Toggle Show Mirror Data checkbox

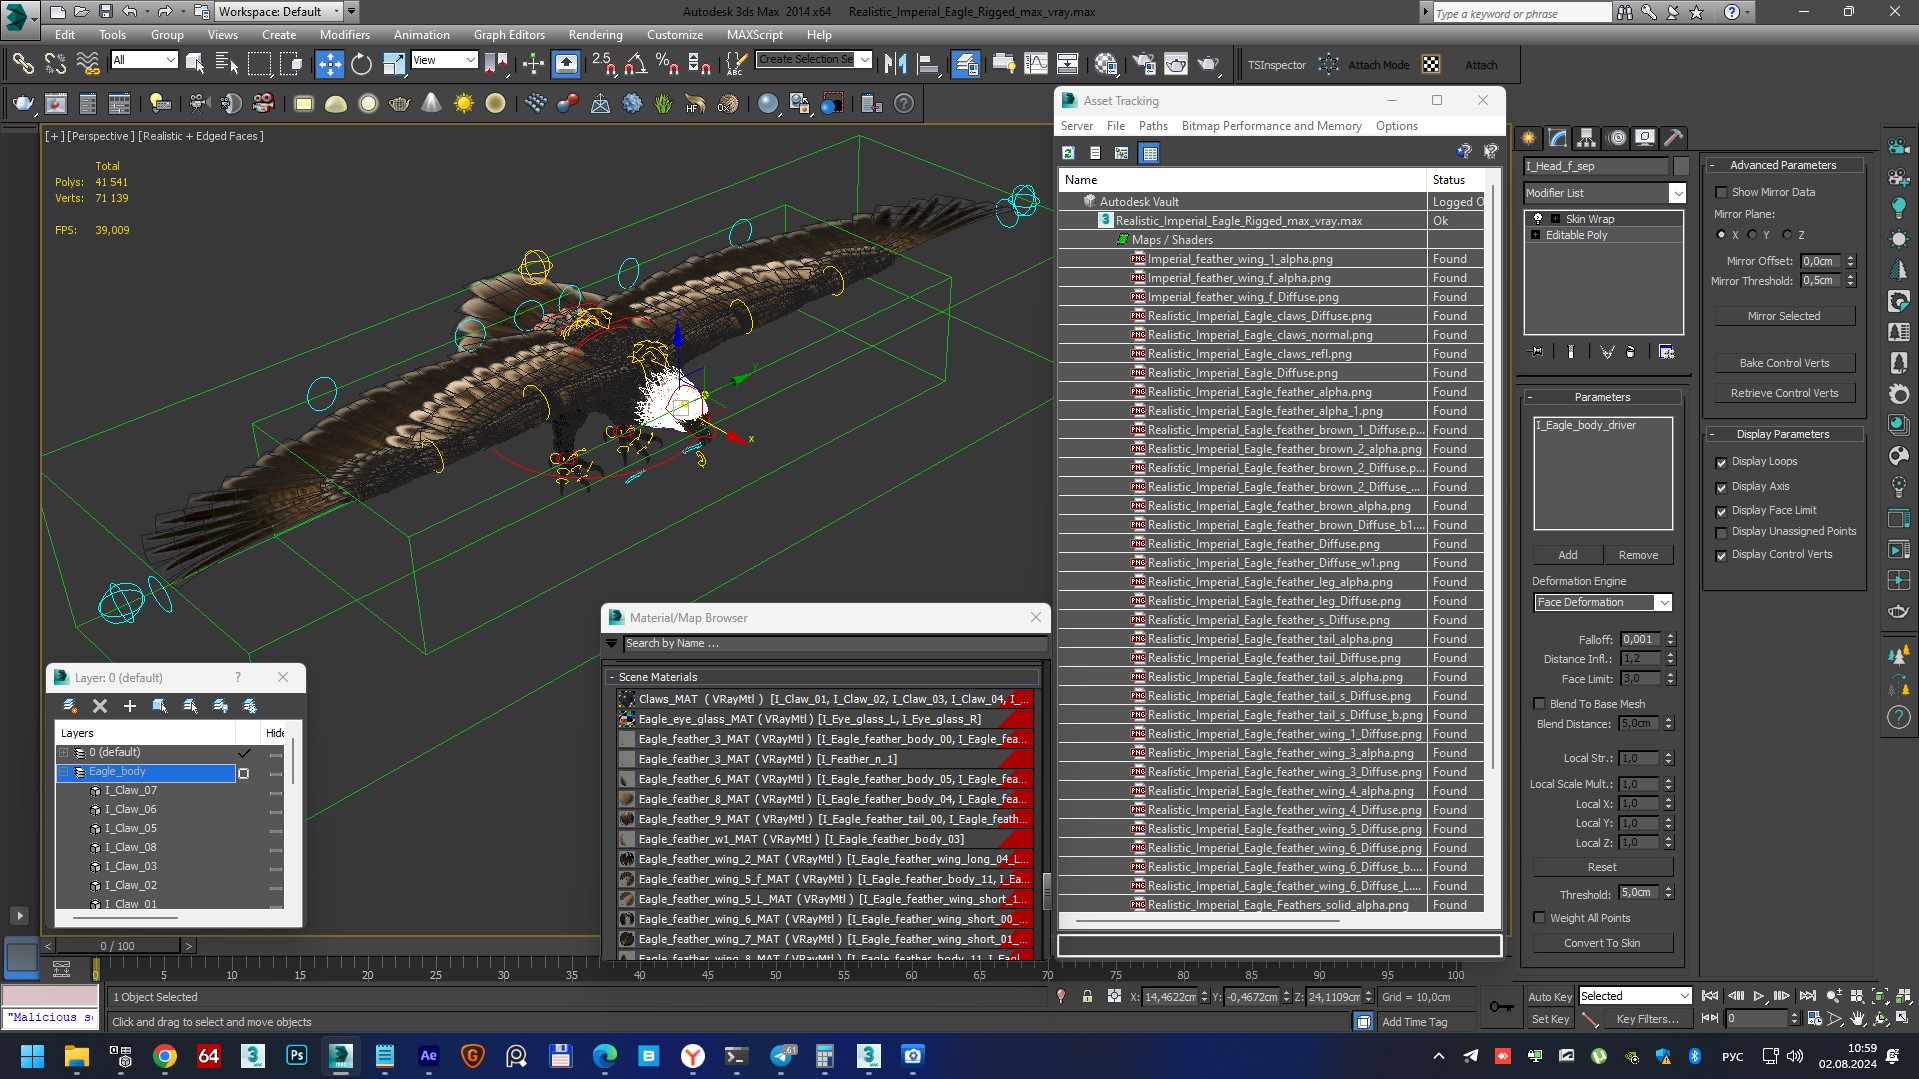tap(1721, 192)
